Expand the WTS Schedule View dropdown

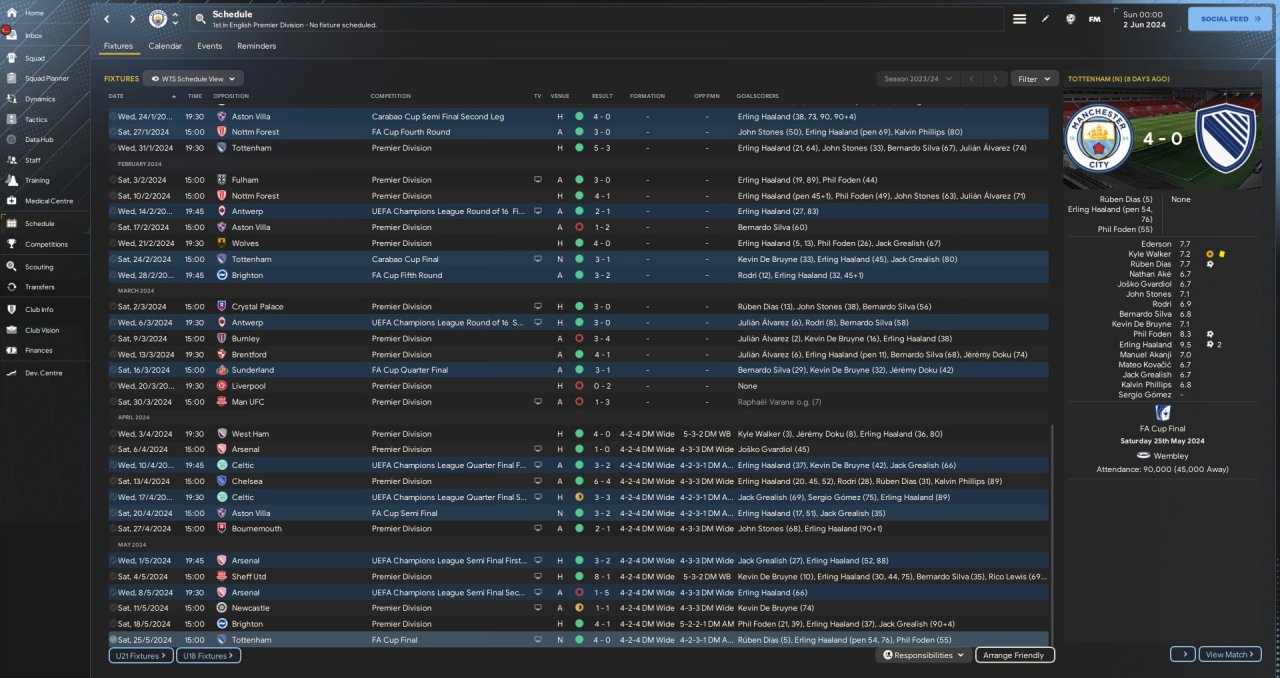pyautogui.click(x=194, y=78)
